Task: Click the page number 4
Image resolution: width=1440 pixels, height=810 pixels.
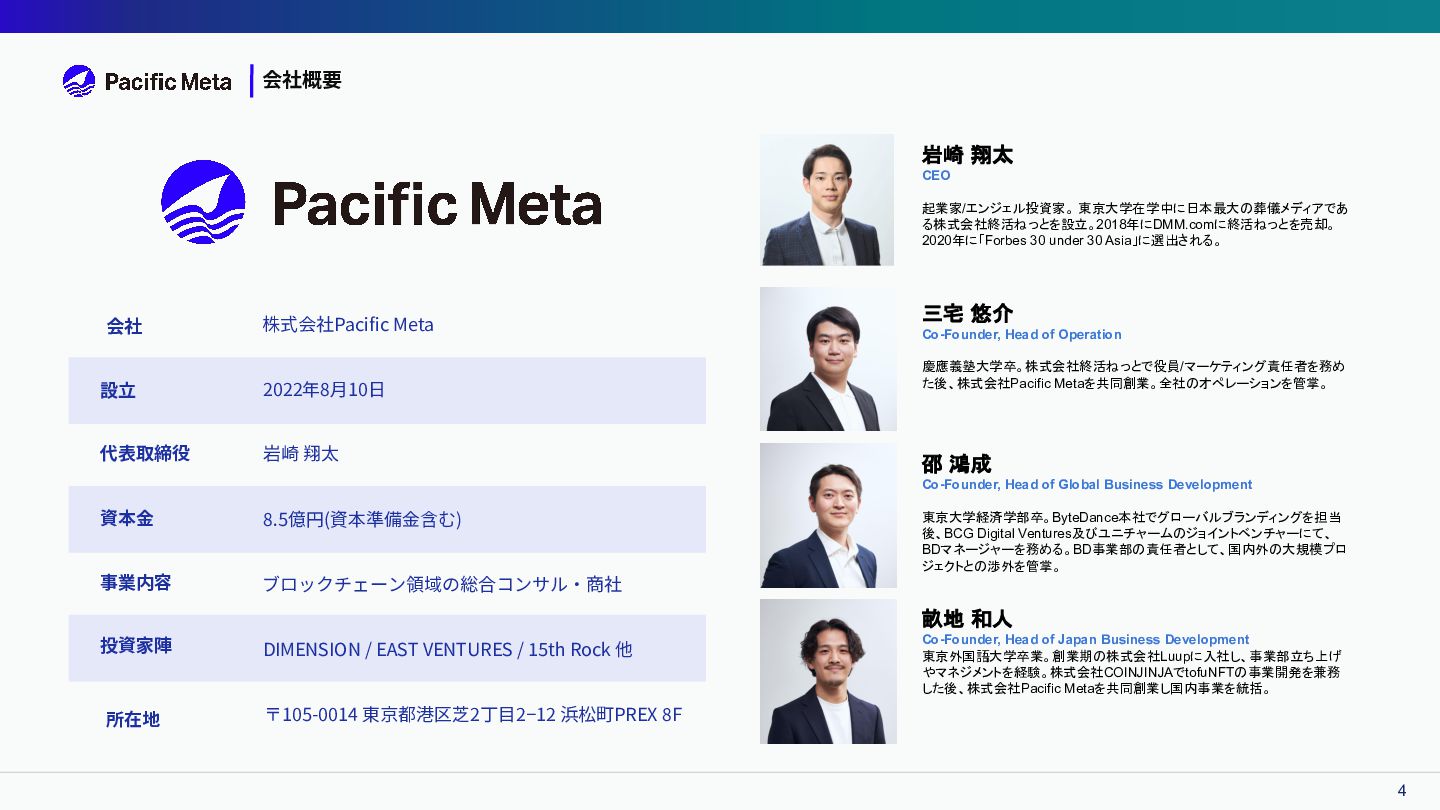Action: click(1402, 791)
